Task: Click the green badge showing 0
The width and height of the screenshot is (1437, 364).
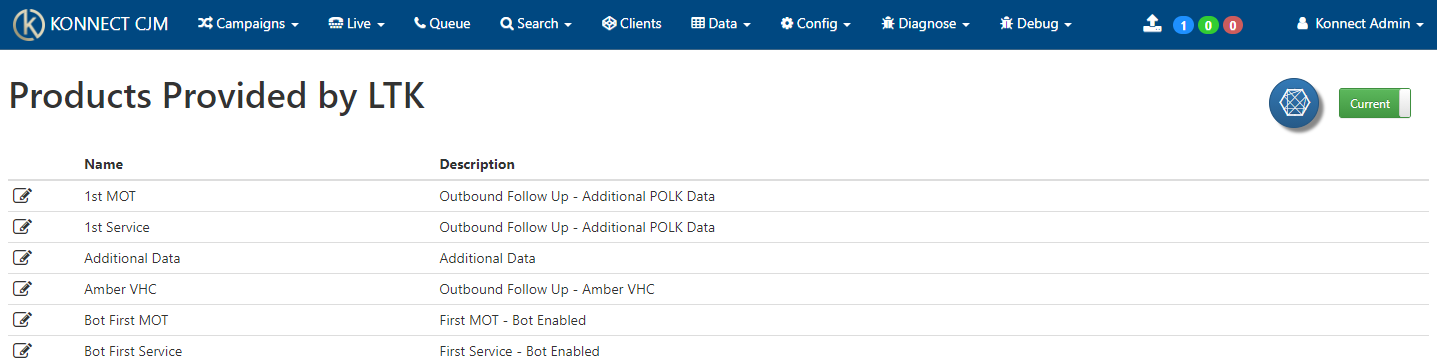Action: (x=1208, y=25)
